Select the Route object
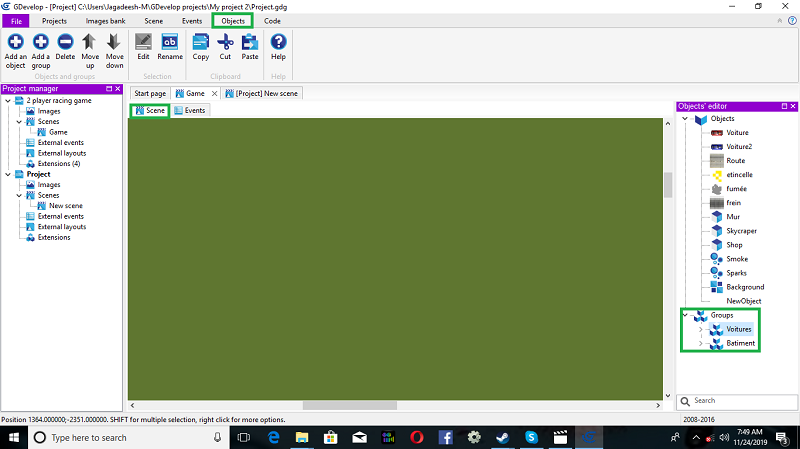The height and width of the screenshot is (449, 800). [735, 161]
